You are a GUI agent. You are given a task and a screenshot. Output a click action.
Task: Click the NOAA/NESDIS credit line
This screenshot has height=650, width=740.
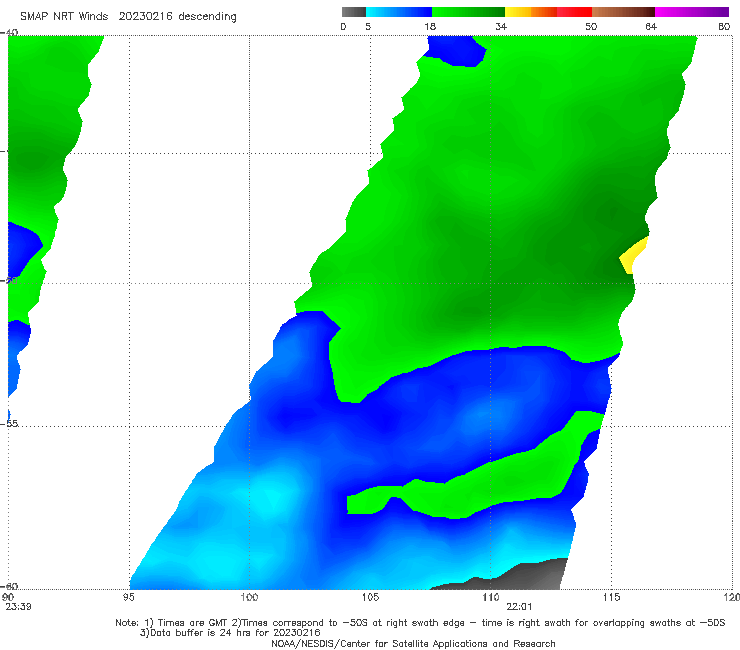click(x=413, y=643)
